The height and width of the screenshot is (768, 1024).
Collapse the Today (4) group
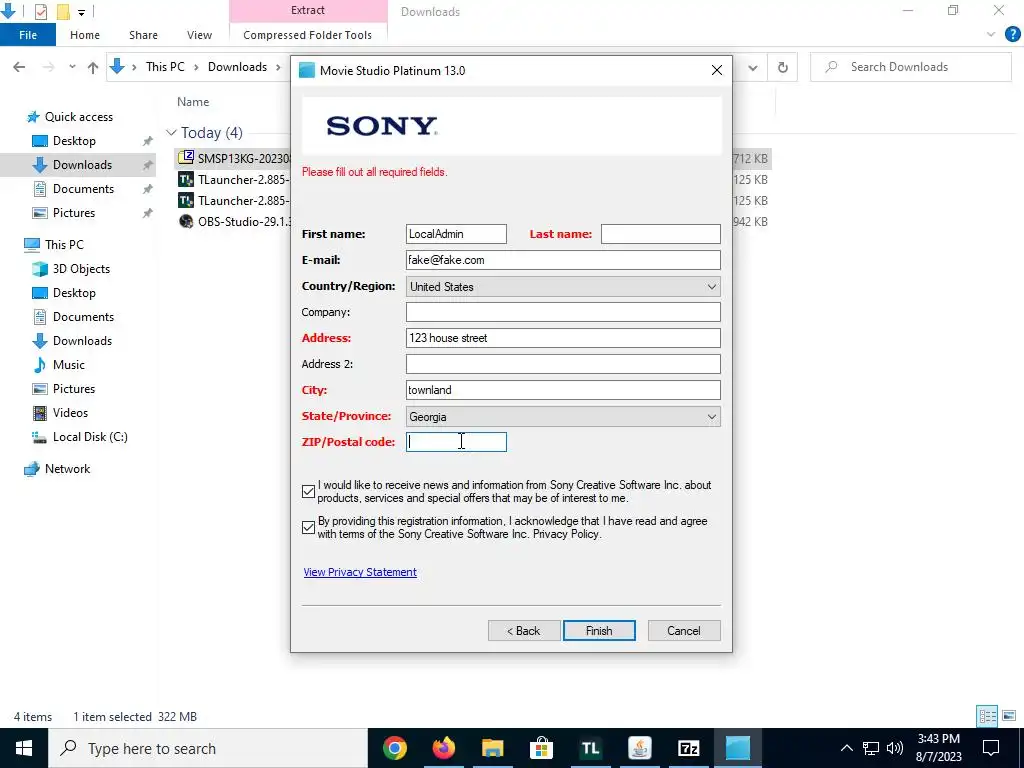pos(172,133)
